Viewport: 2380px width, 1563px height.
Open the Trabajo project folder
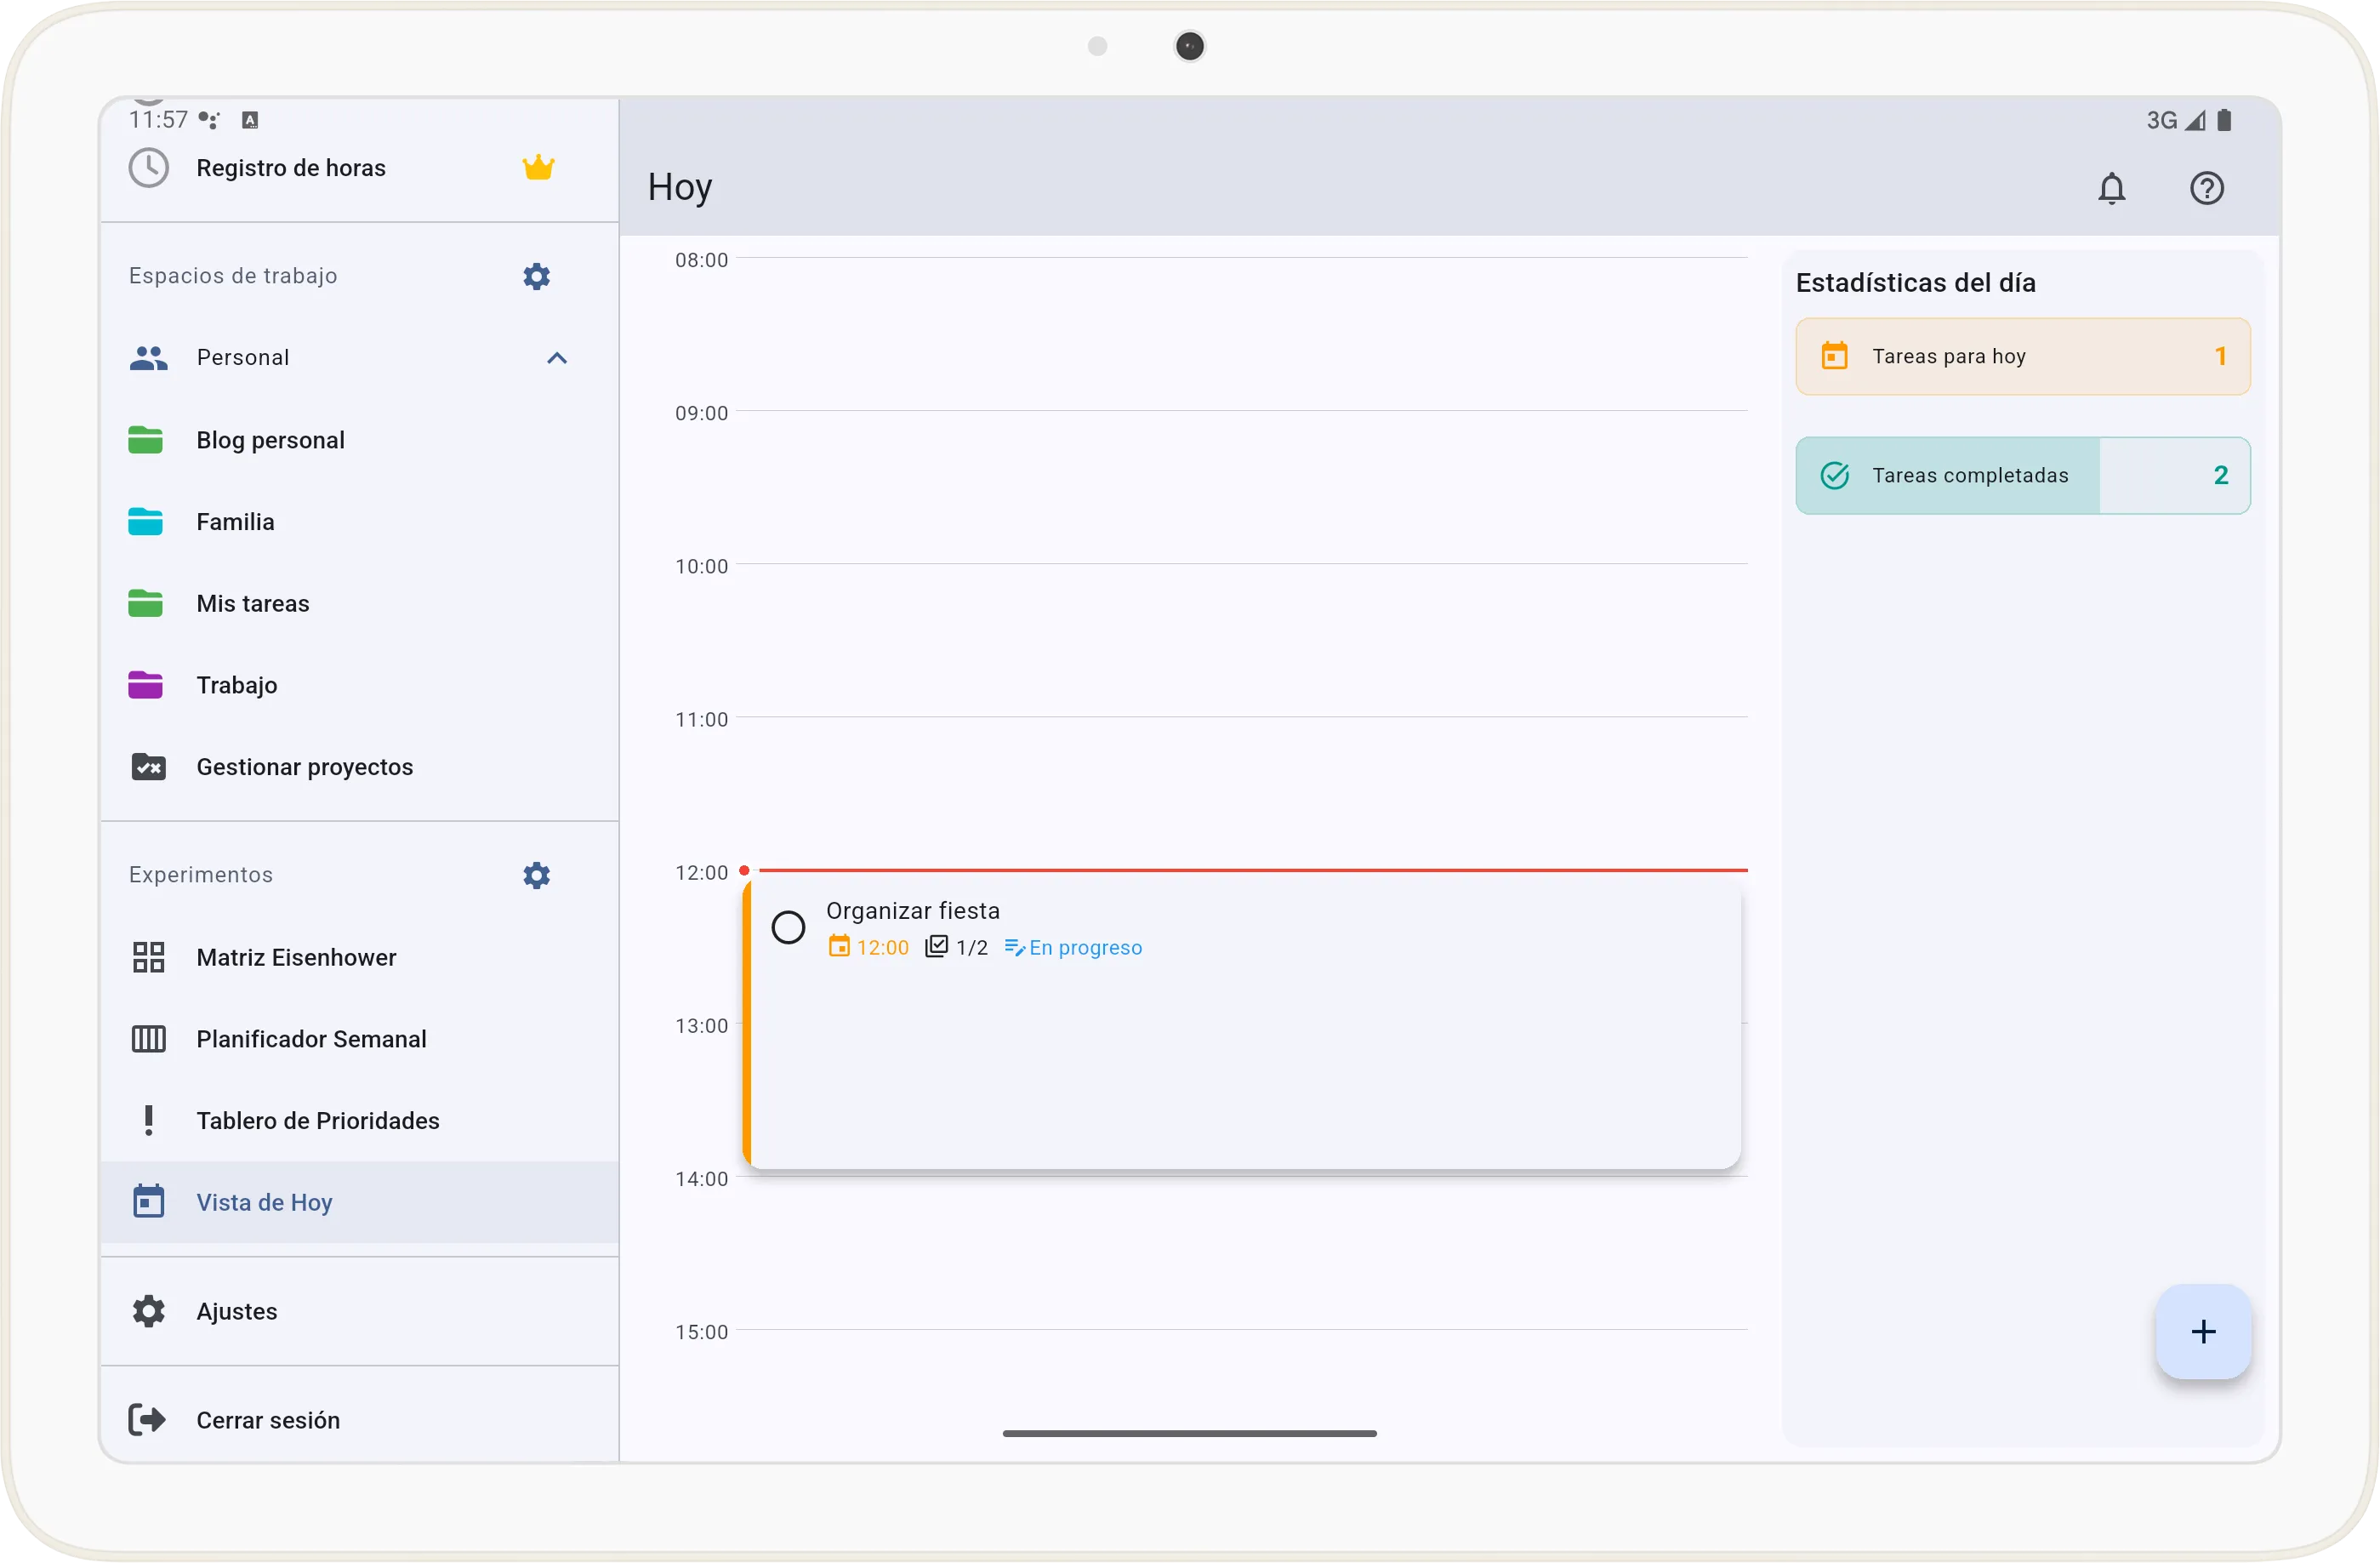pos(237,685)
